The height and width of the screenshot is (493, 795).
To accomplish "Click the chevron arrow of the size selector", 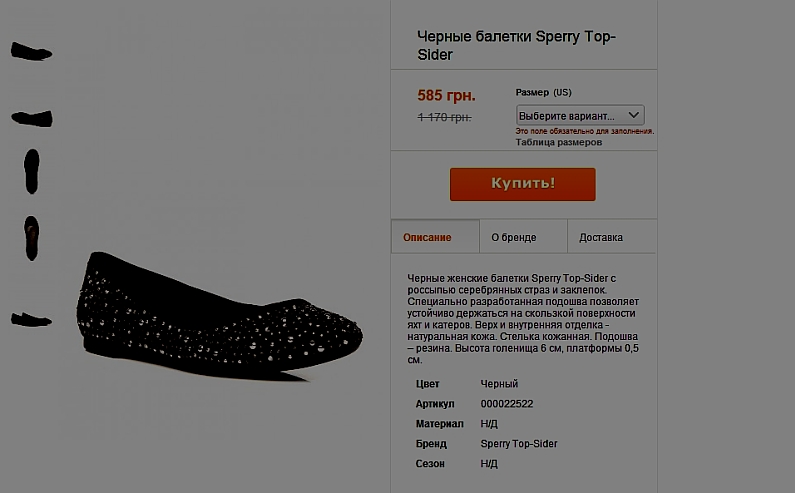I will pyautogui.click(x=634, y=116).
